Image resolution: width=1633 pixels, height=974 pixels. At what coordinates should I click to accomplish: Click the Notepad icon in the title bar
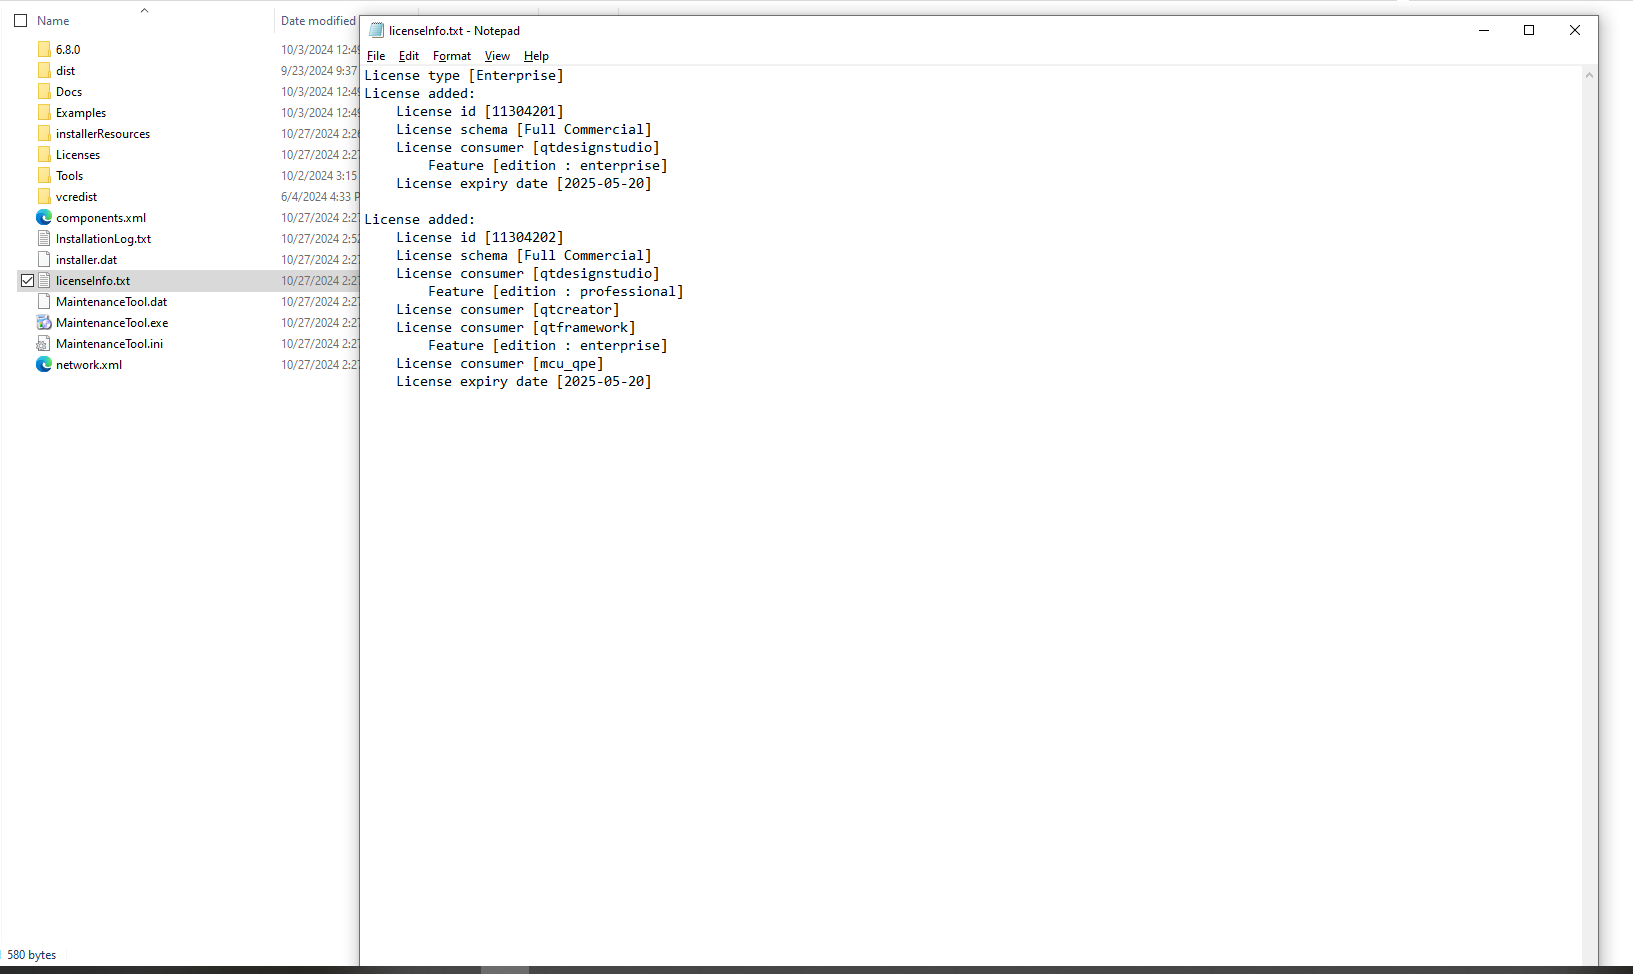pyautogui.click(x=377, y=30)
